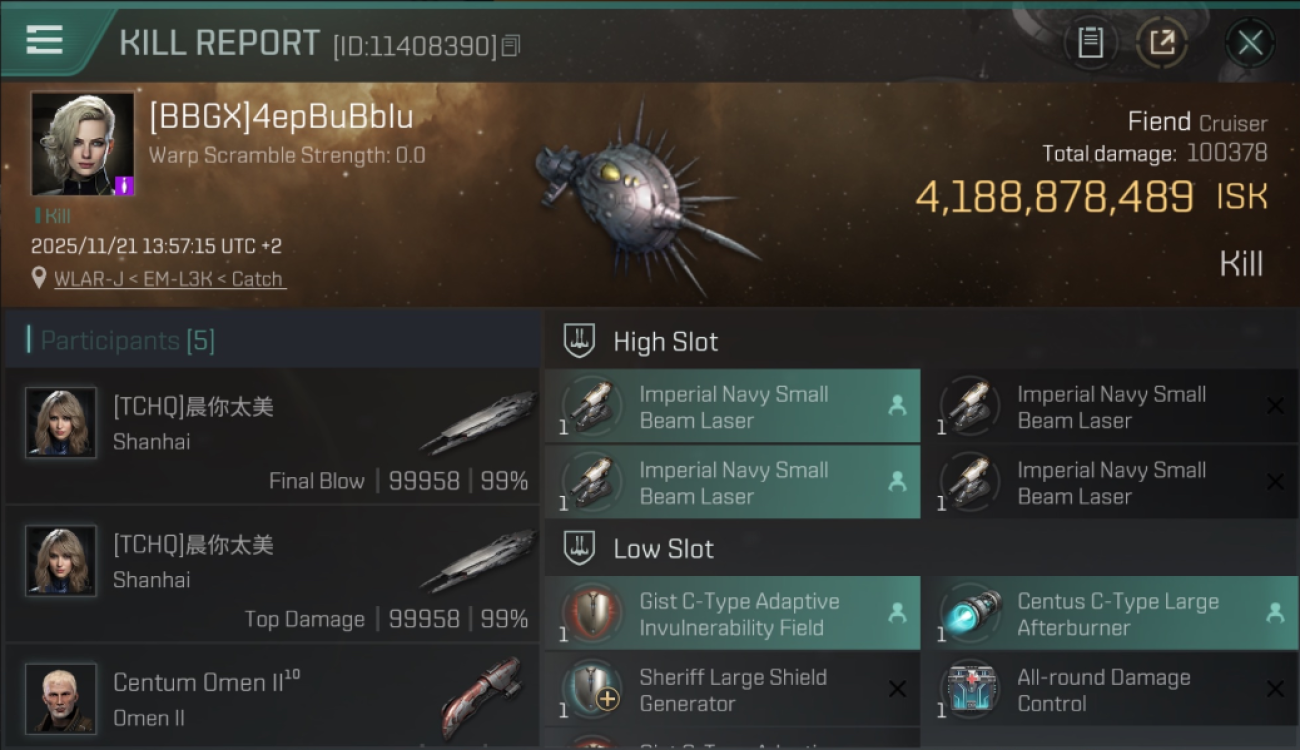The width and height of the screenshot is (1300, 750).
Task: Click the share export icon
Action: (1162, 43)
